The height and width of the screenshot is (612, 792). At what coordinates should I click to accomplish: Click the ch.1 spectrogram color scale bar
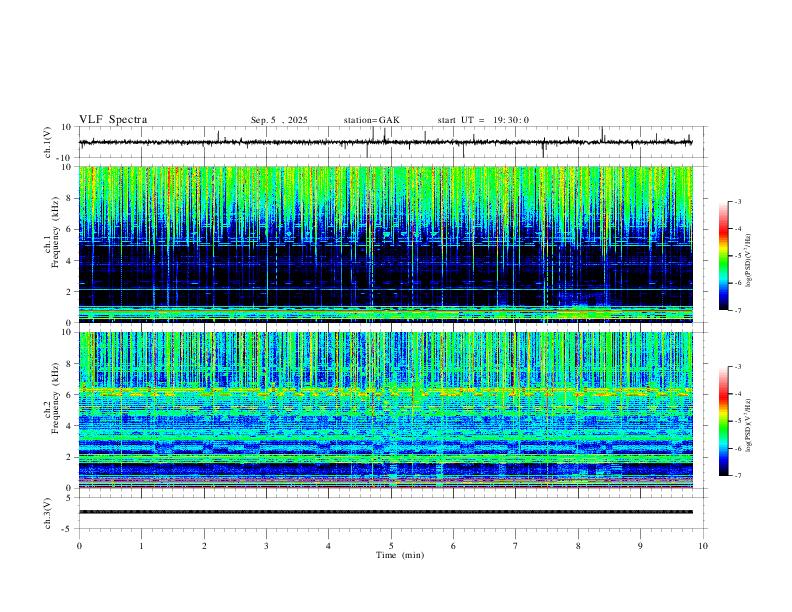pos(724,256)
